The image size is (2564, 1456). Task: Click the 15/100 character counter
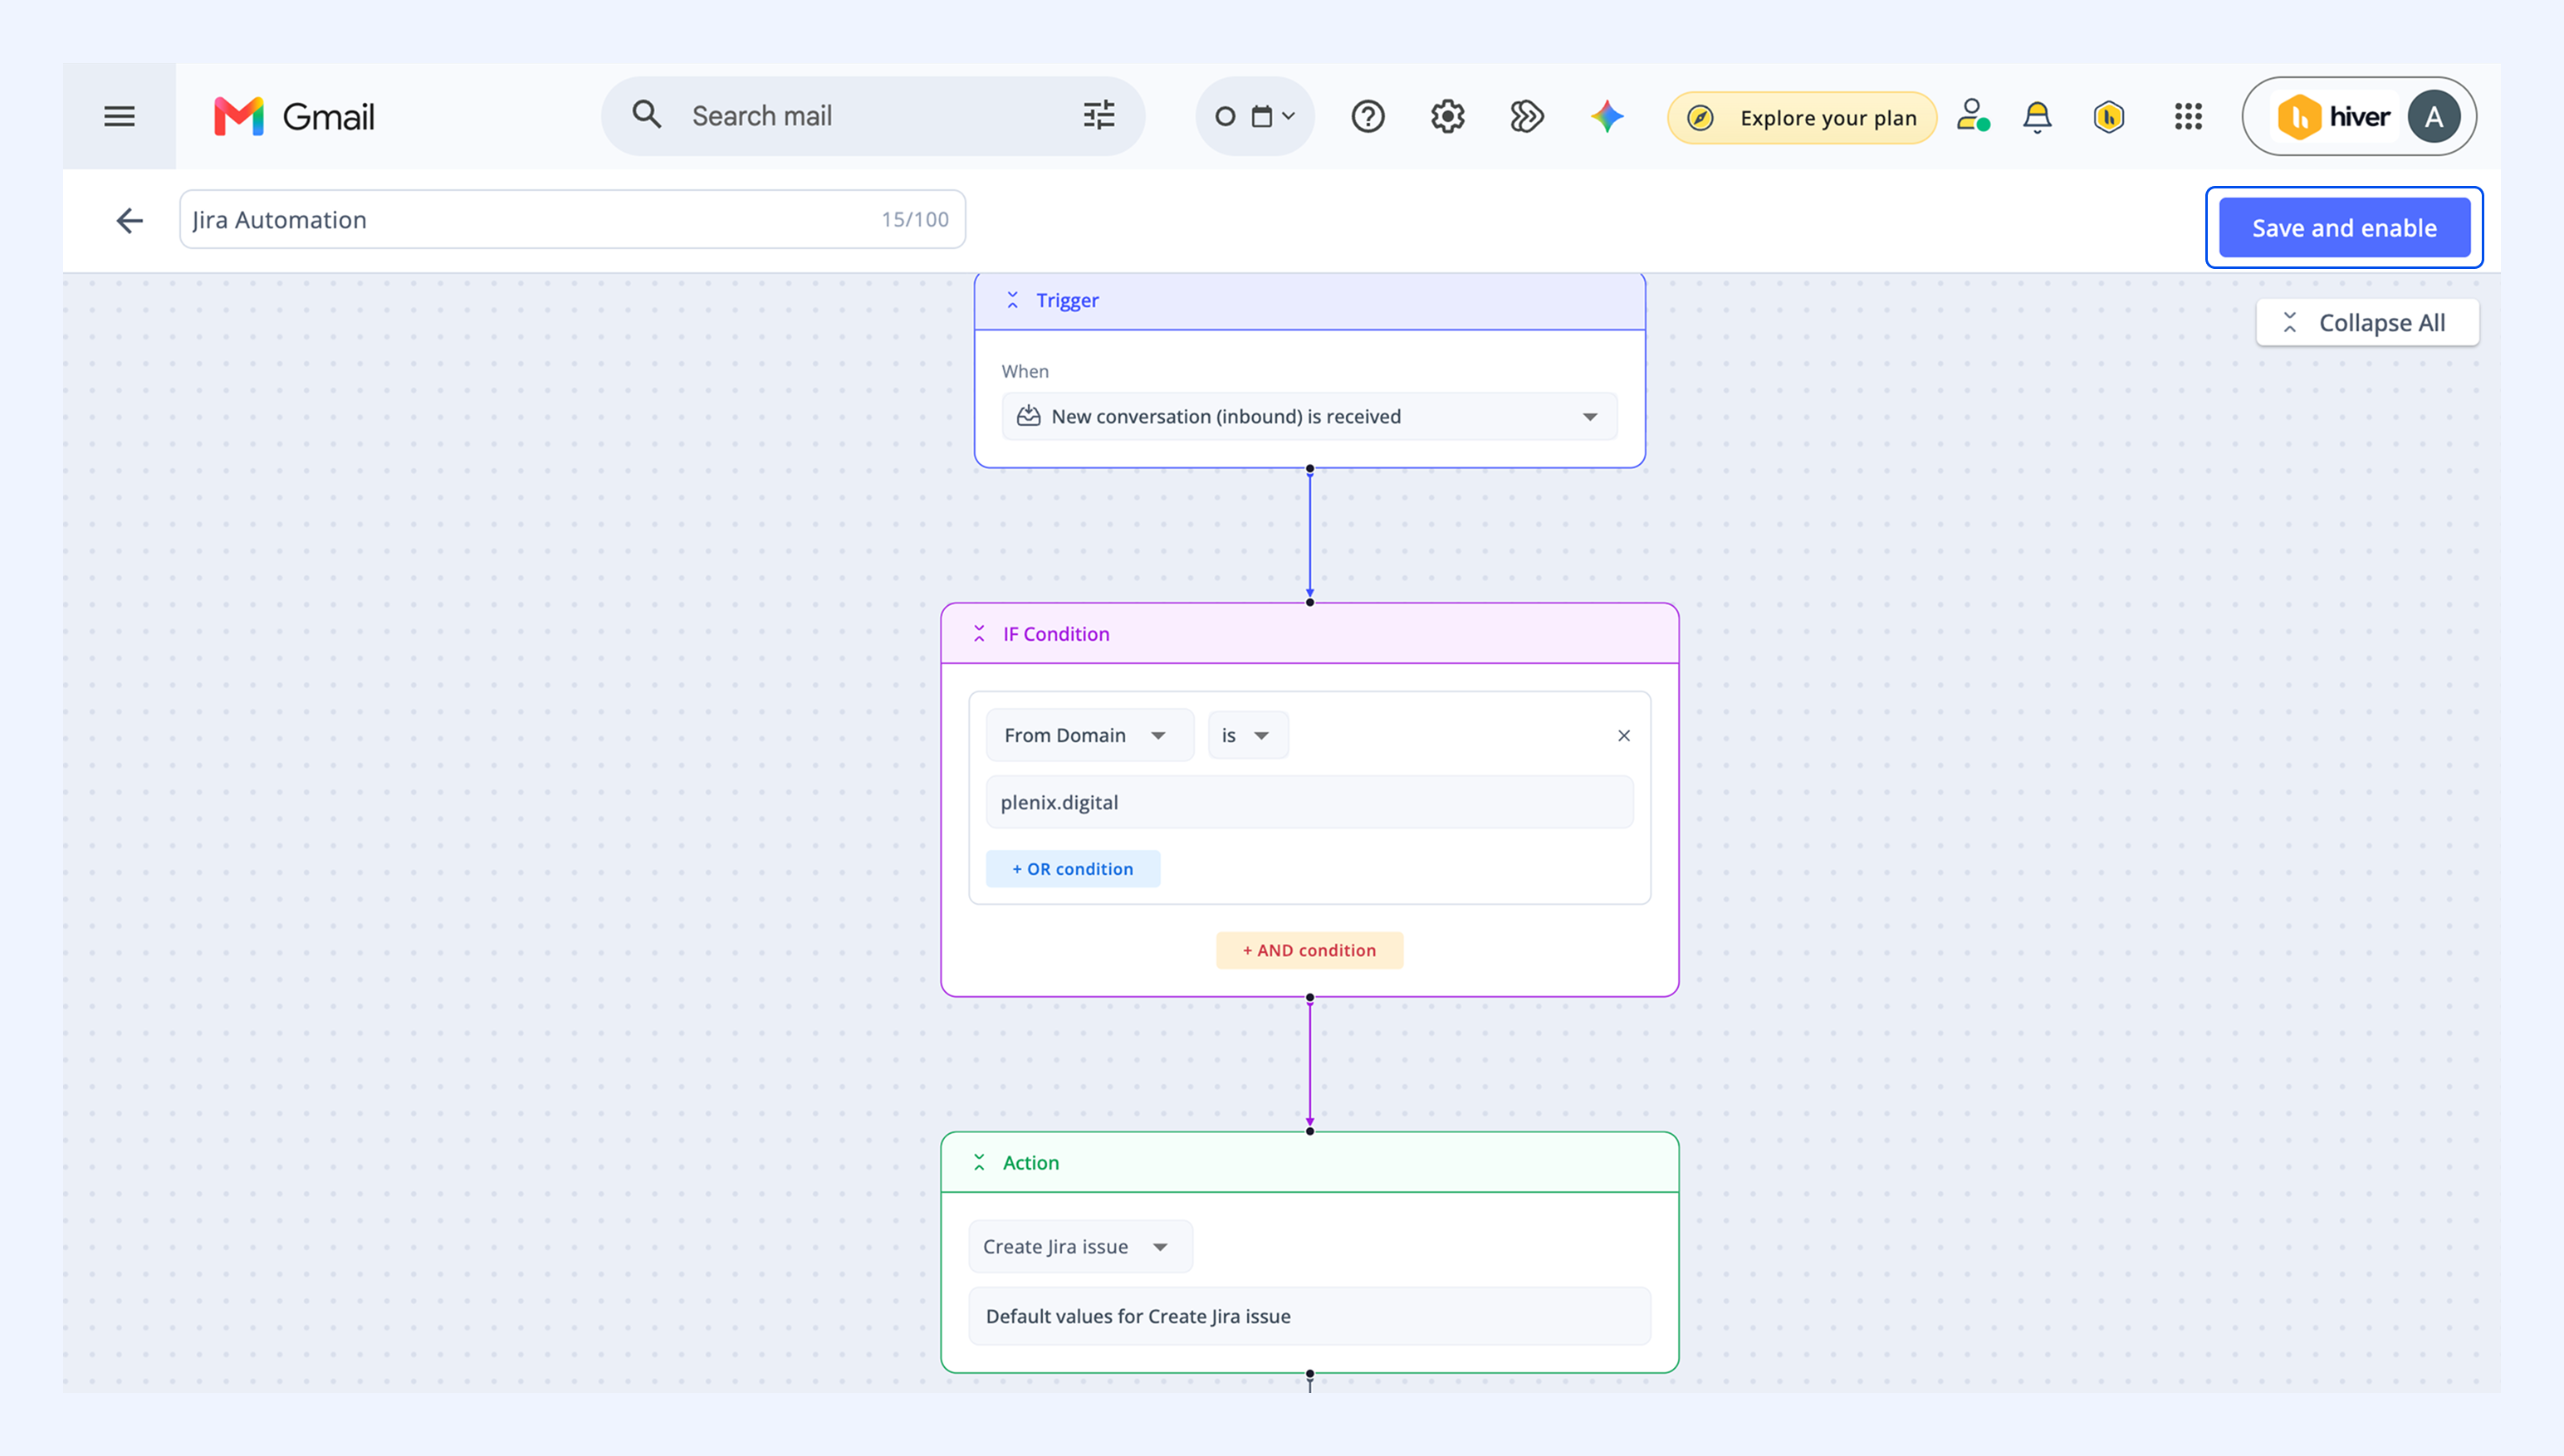click(x=914, y=219)
